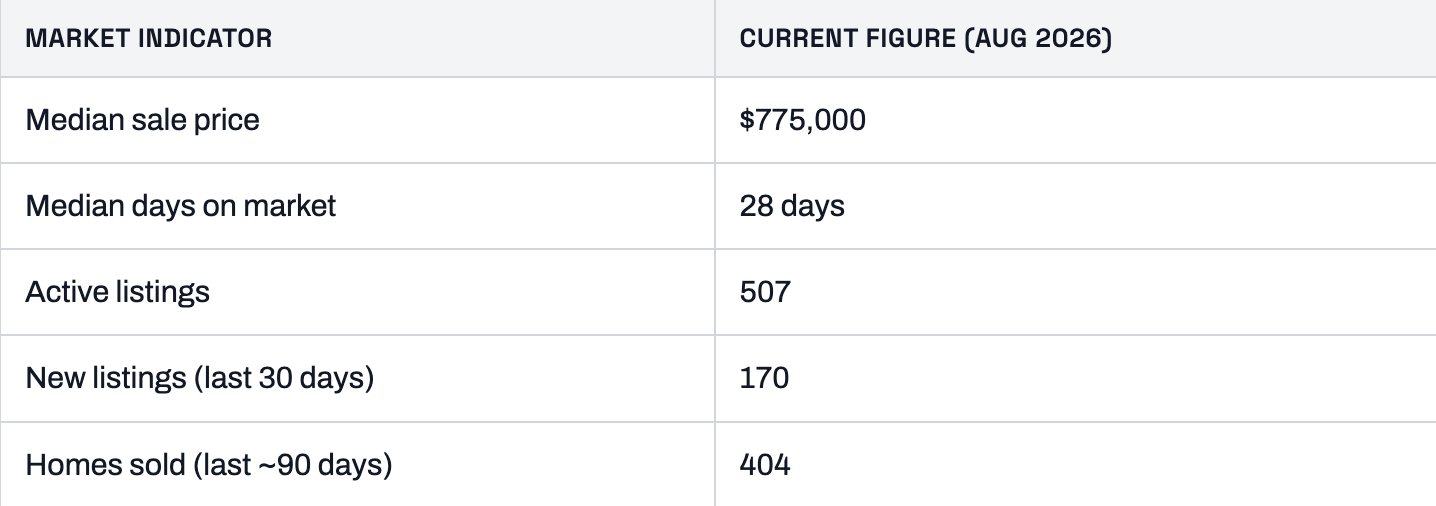The height and width of the screenshot is (506, 1436).
Task: Click the $775,000 value cell
Action: coord(803,121)
